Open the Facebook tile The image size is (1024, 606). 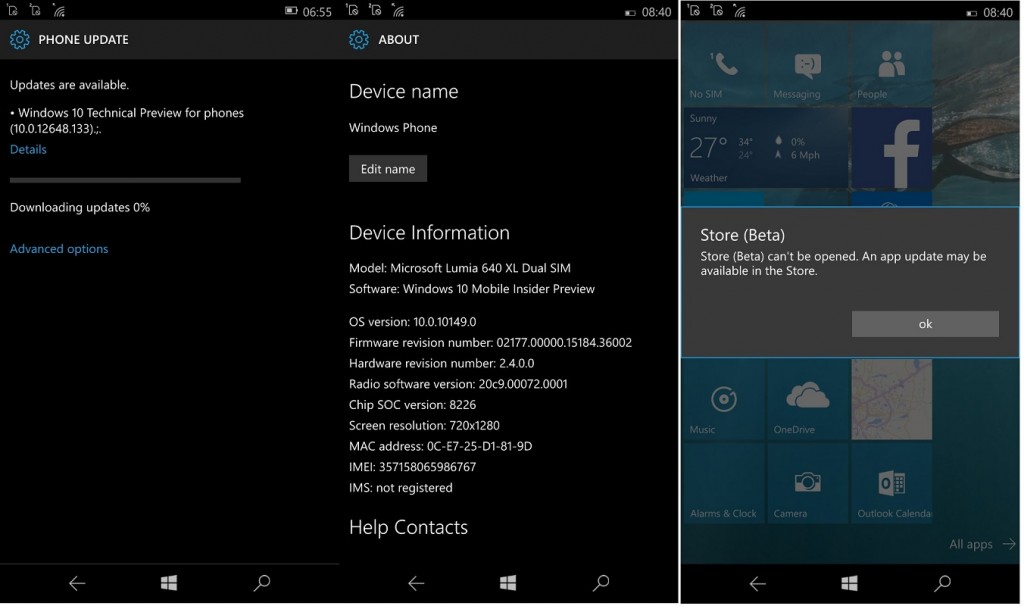tap(891, 148)
